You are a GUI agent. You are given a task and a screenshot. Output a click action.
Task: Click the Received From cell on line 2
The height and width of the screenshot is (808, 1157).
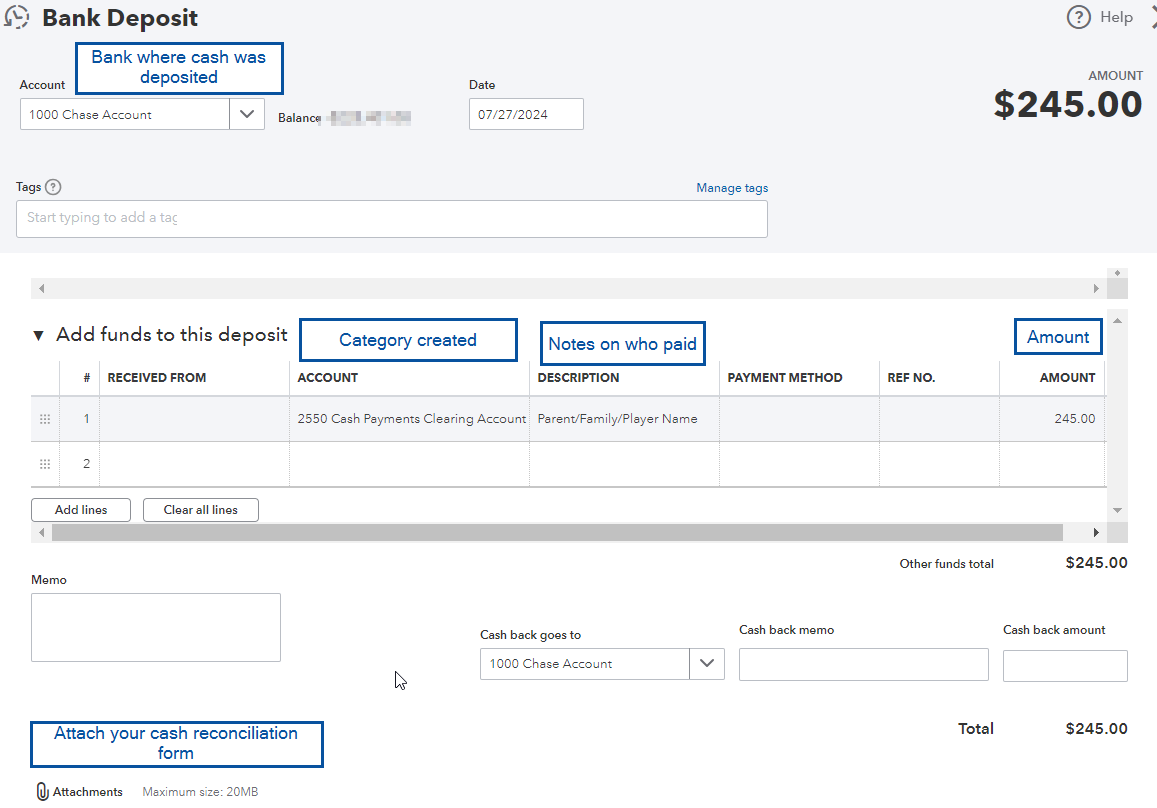[x=194, y=464]
